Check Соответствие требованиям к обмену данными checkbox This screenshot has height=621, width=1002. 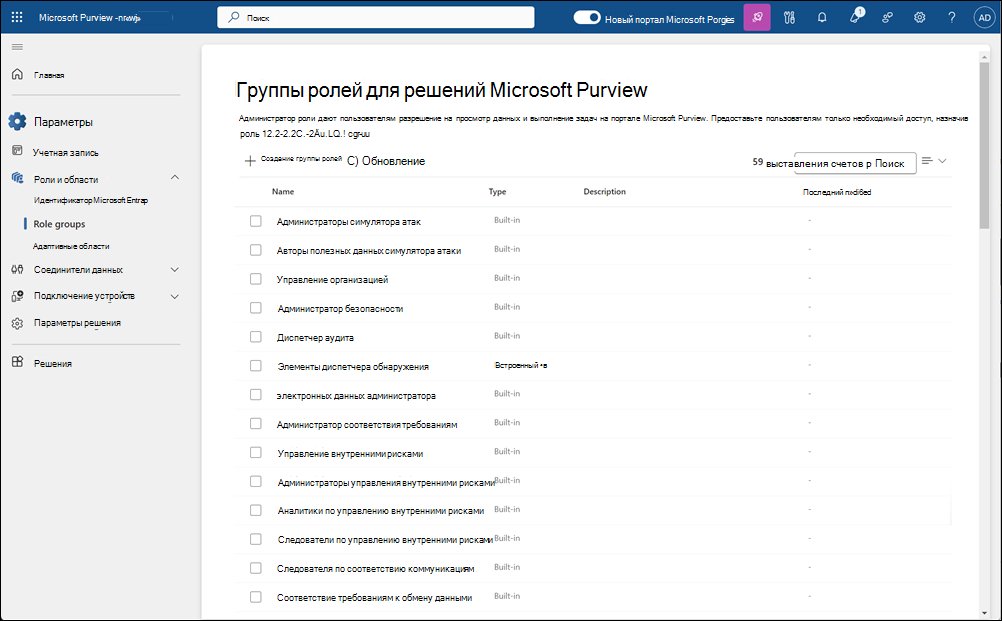(x=256, y=597)
